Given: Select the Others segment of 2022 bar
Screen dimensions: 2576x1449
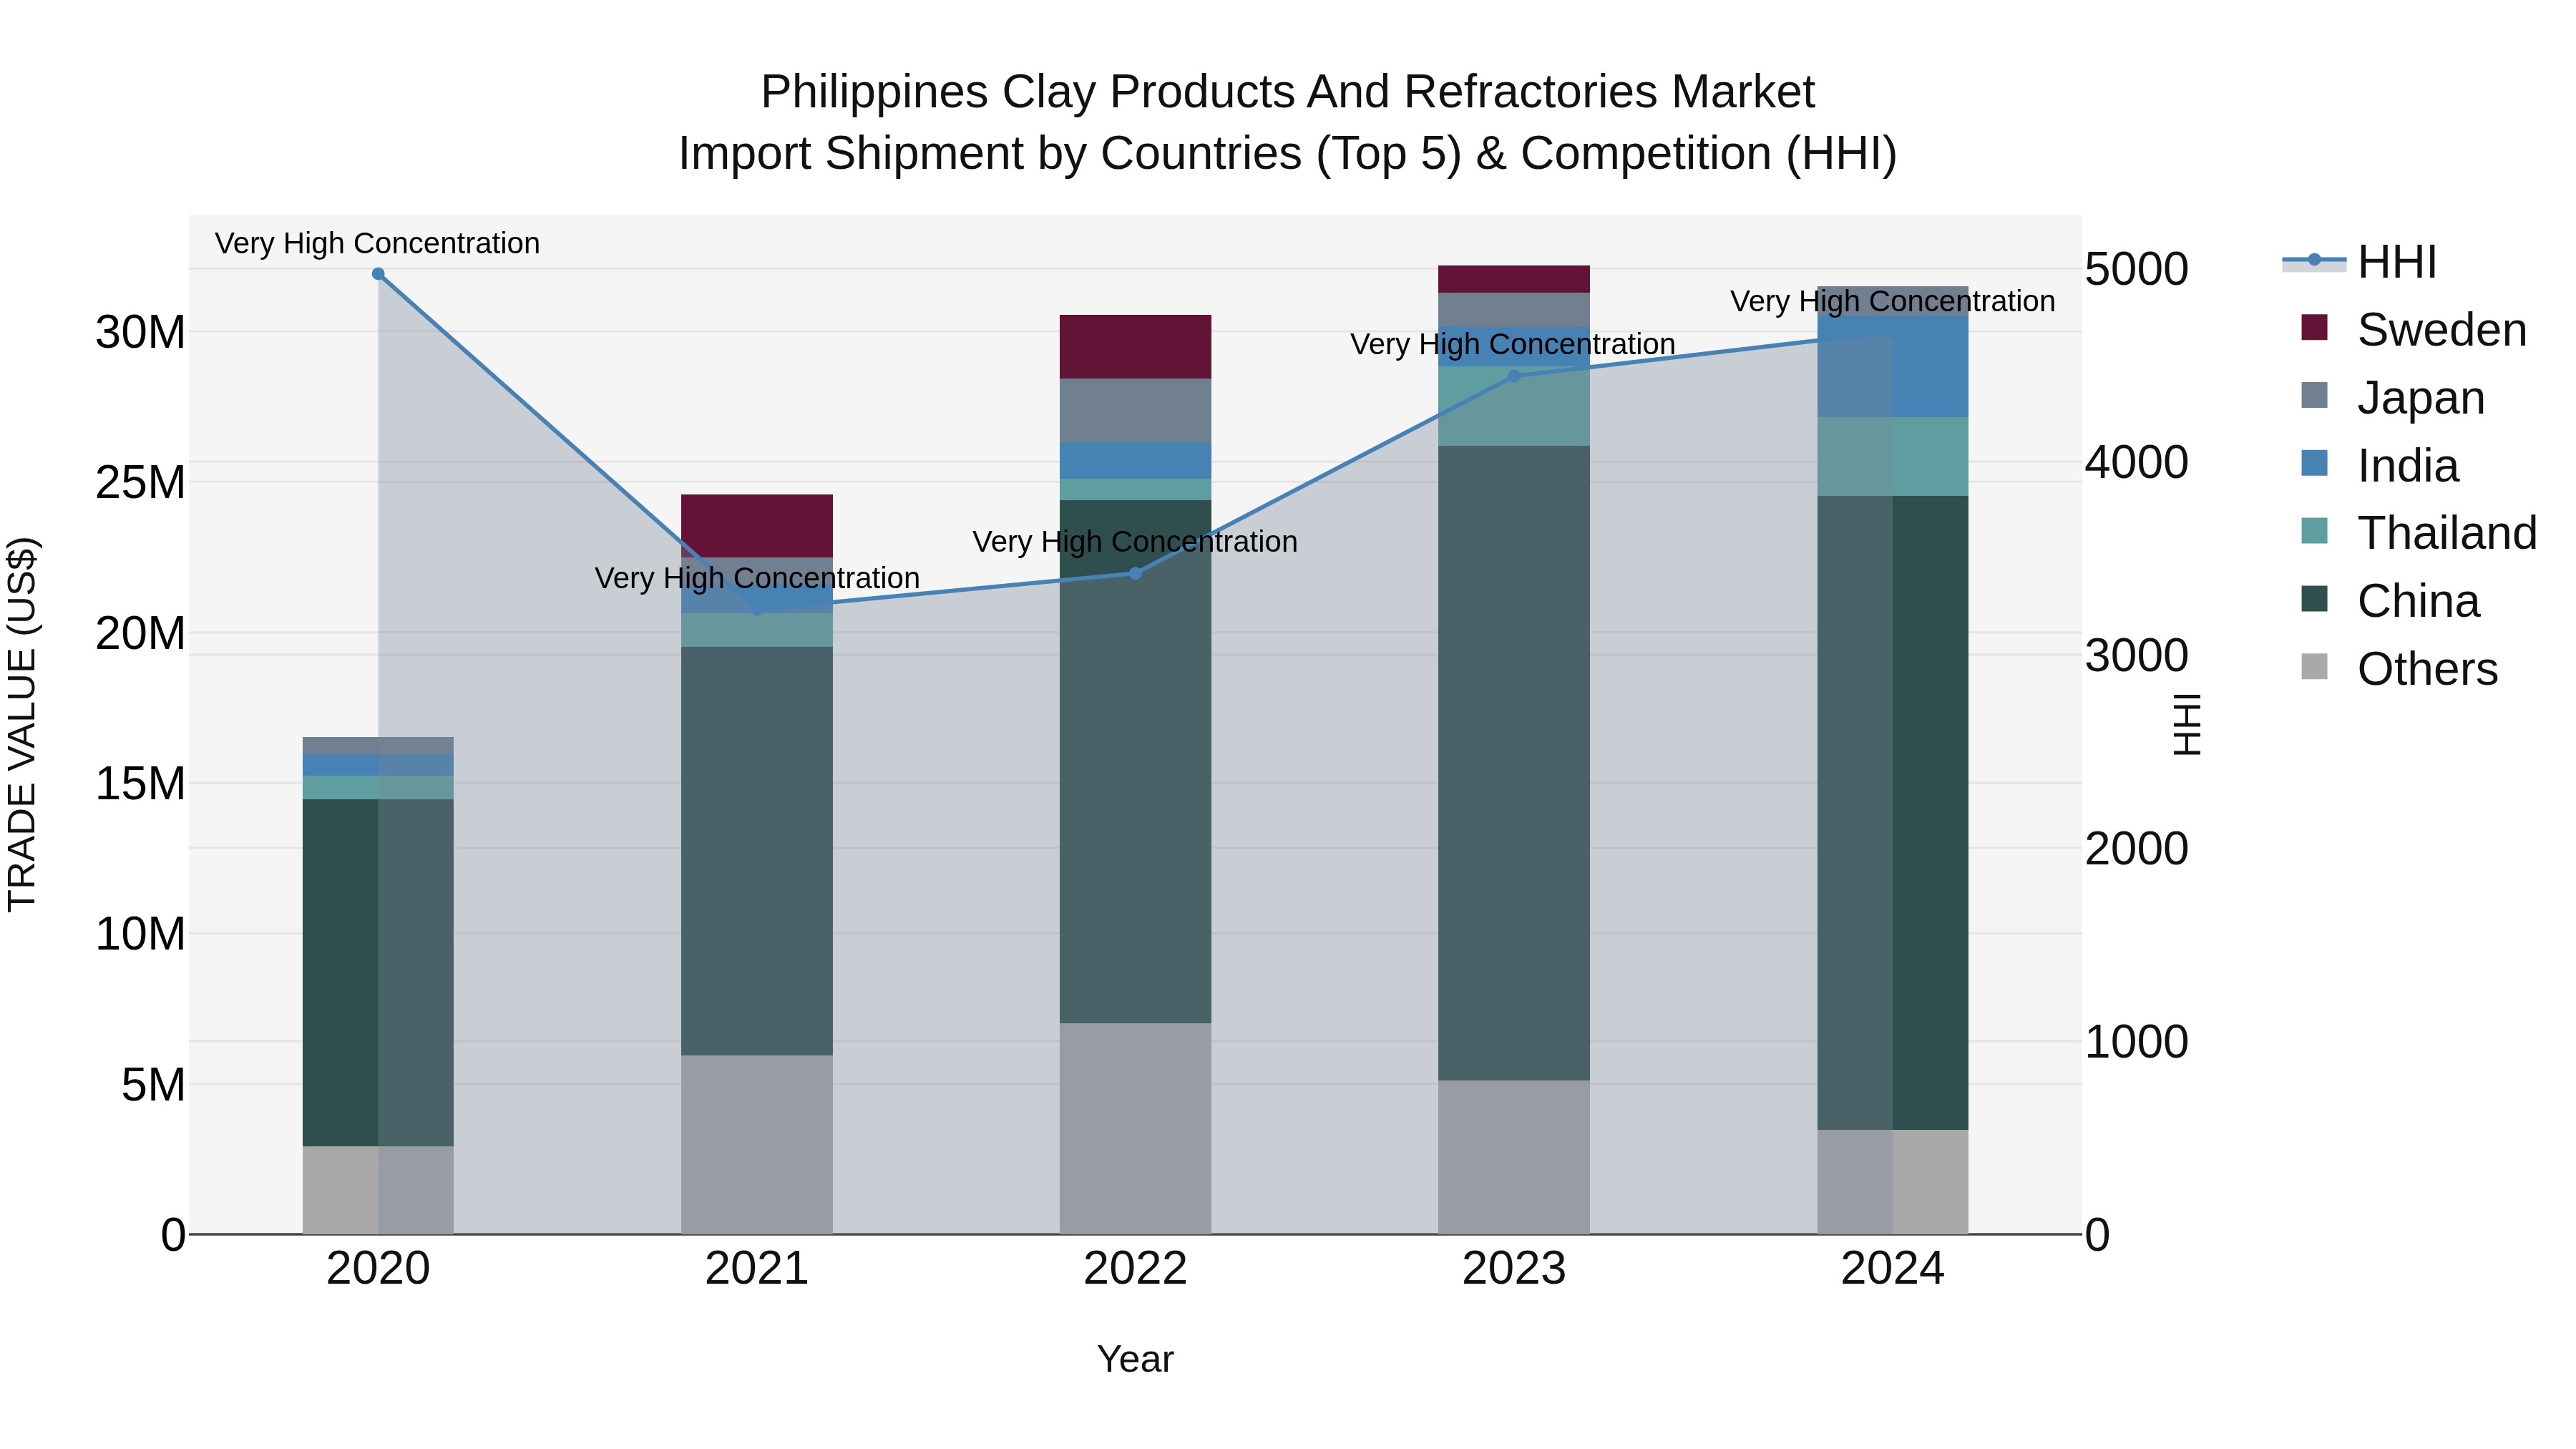Looking at the screenshot, I should click(x=1135, y=1128).
